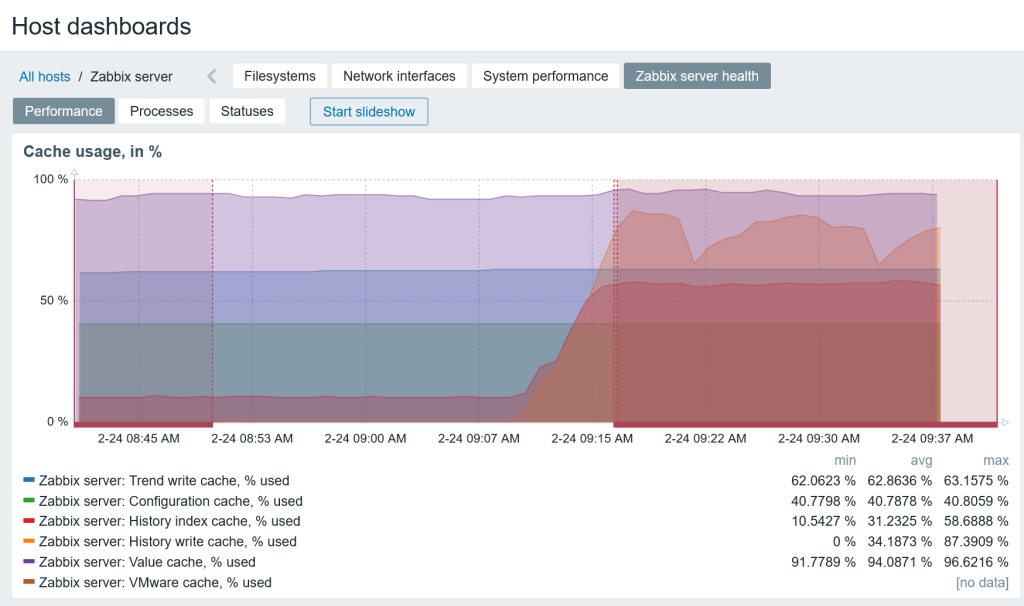
Task: Select the Zabbix server health tab
Action: click(697, 76)
